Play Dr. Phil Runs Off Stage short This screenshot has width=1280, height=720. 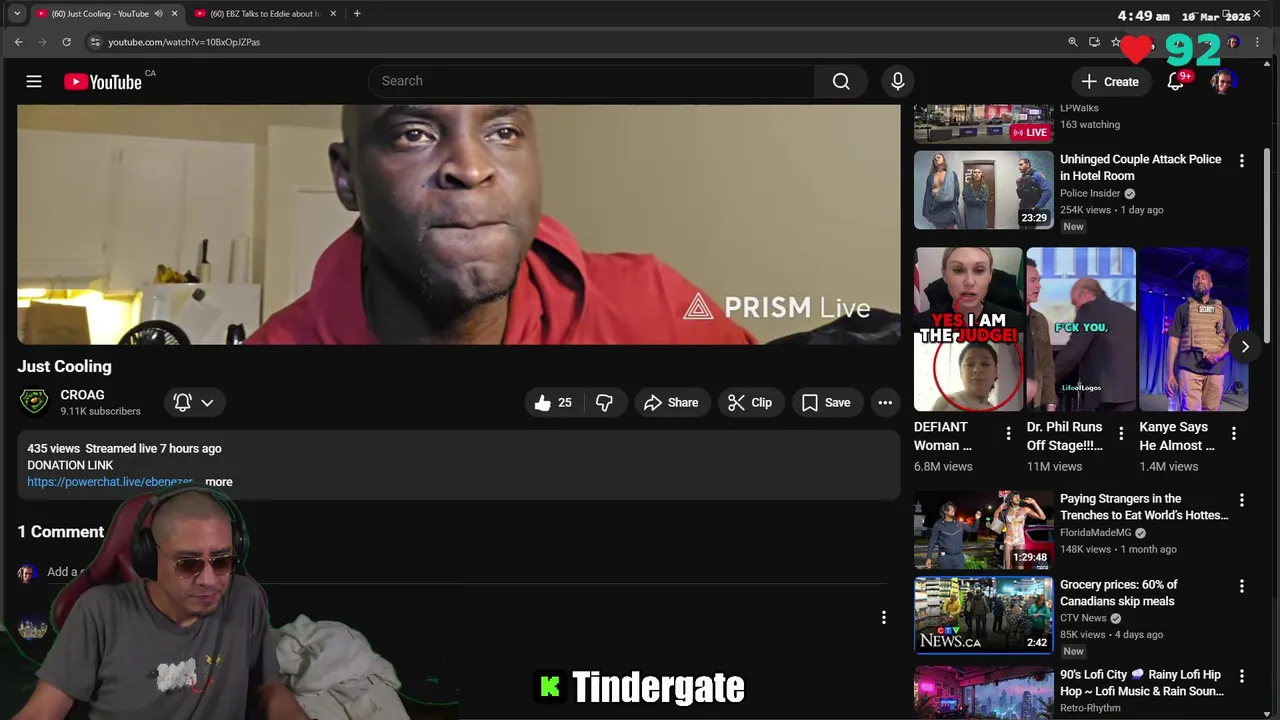pyautogui.click(x=1081, y=329)
